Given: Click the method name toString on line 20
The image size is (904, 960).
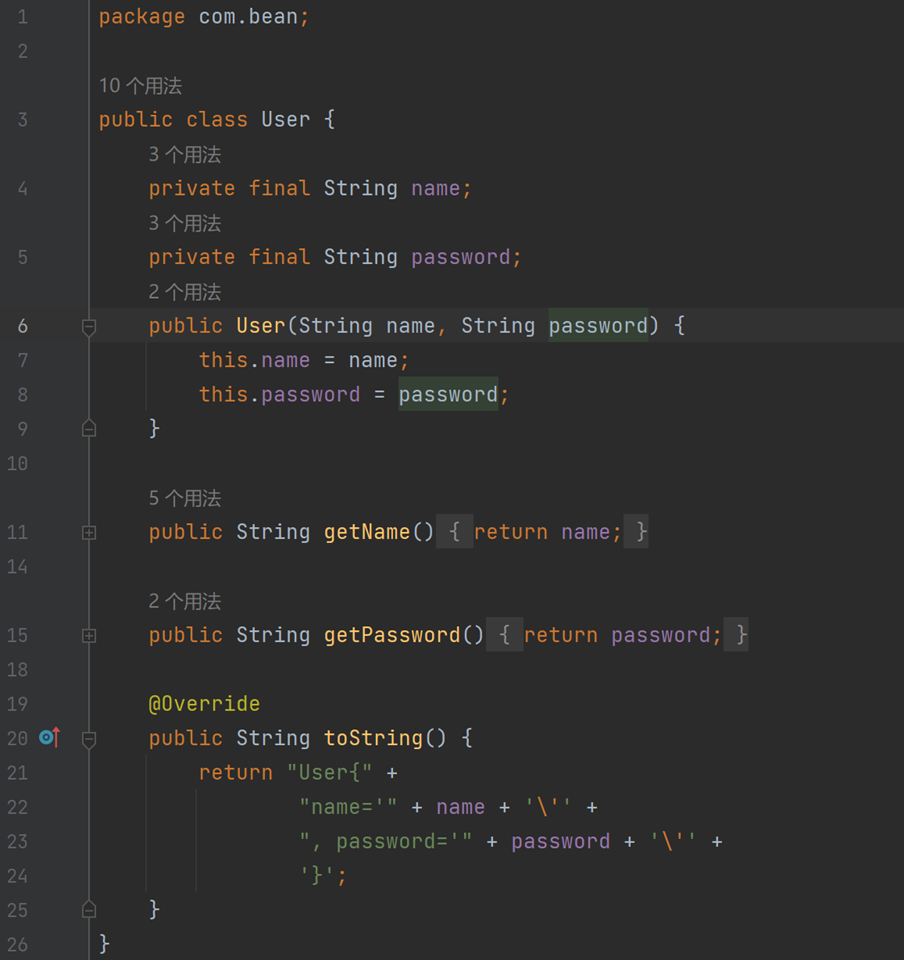Looking at the screenshot, I should click(373, 738).
